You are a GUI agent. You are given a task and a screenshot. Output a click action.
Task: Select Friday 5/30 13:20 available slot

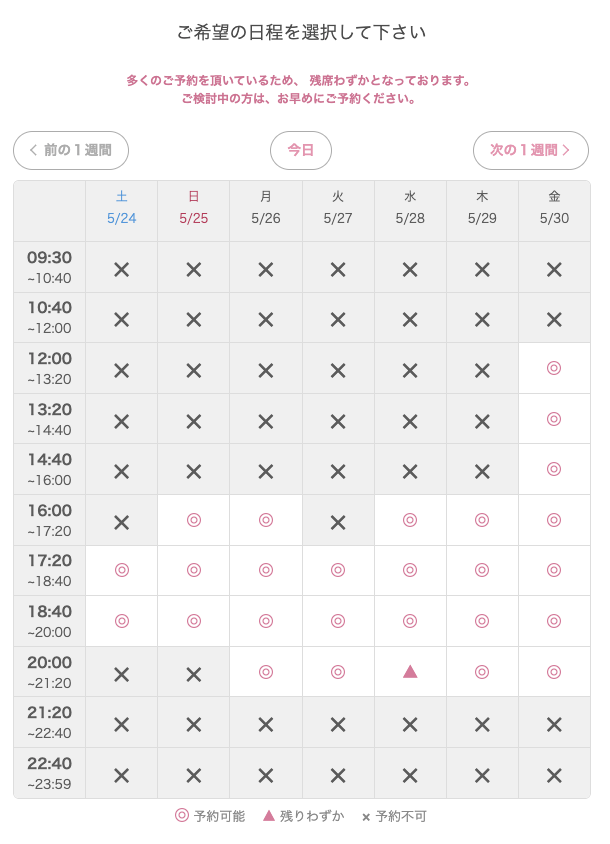pyautogui.click(x=554, y=419)
